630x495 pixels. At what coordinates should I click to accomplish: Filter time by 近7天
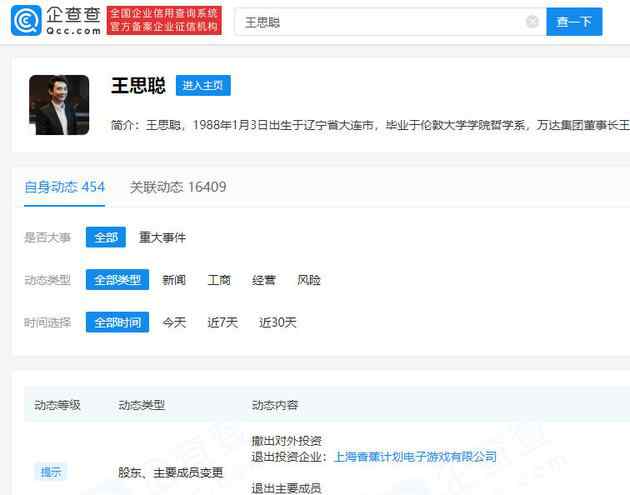click(223, 322)
